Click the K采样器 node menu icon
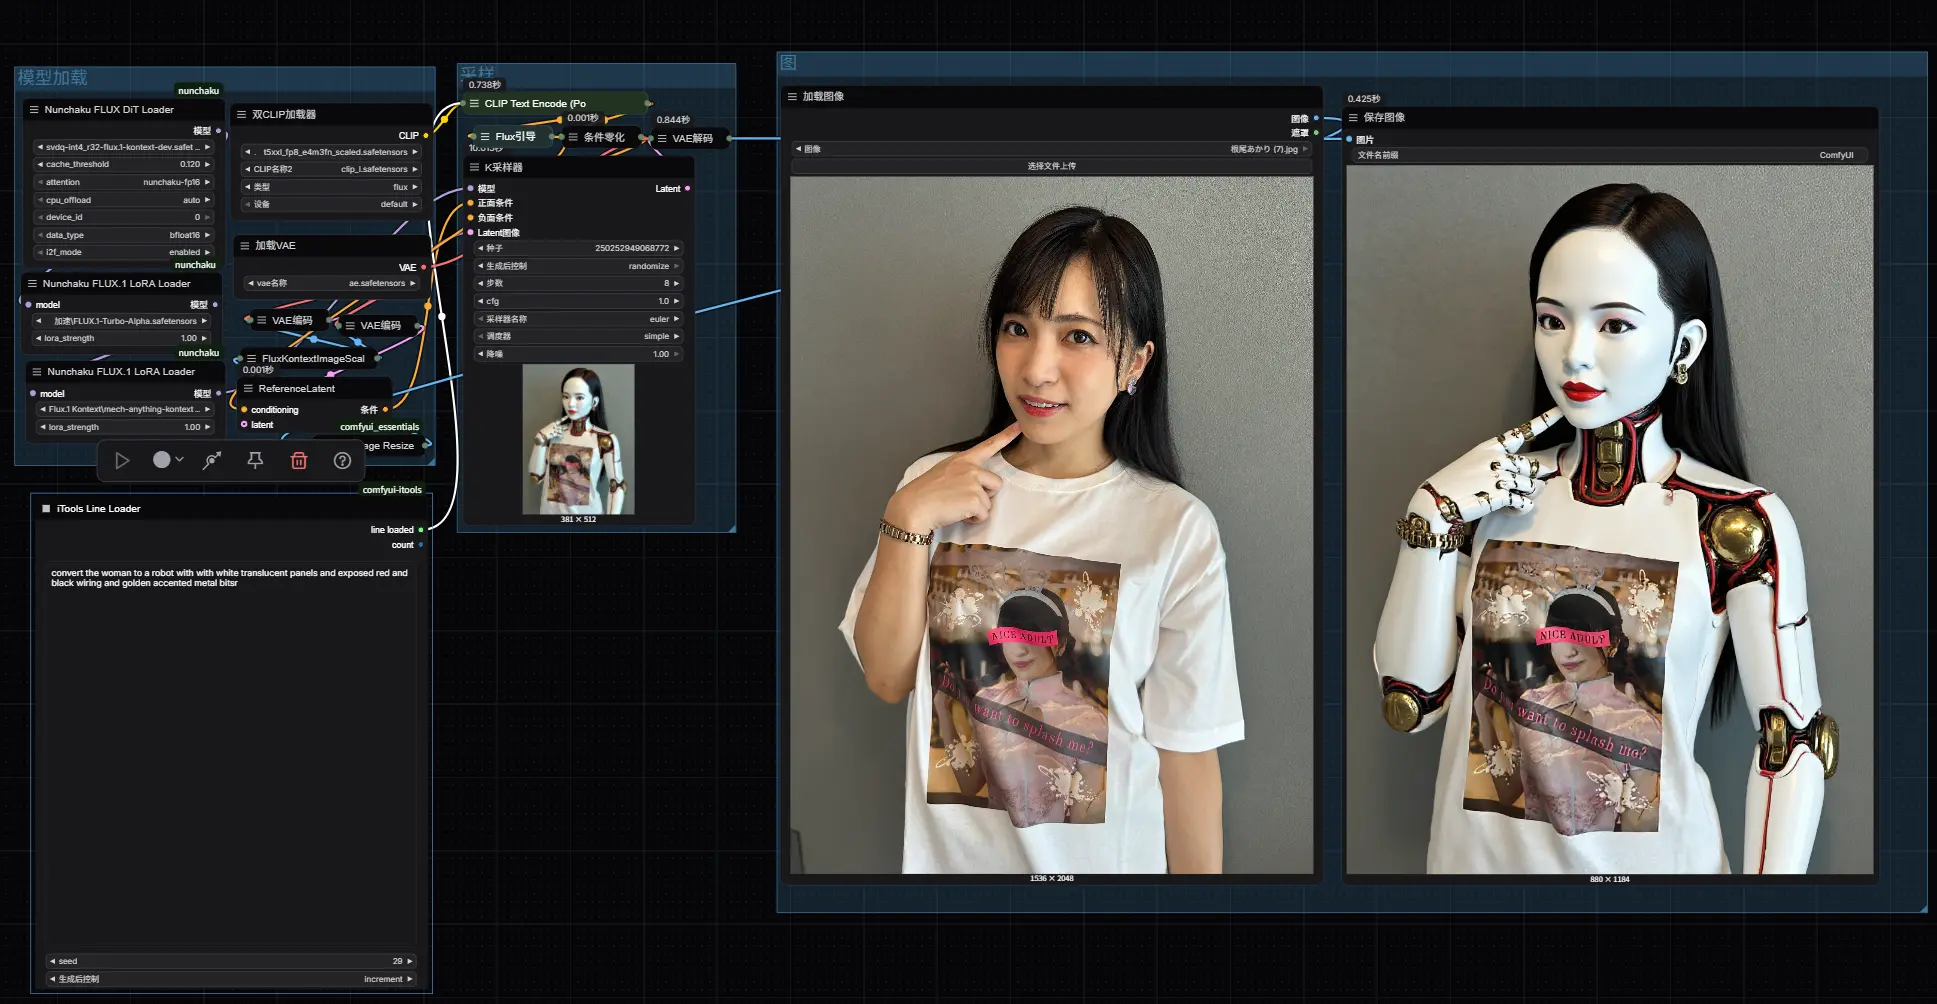 (474, 168)
